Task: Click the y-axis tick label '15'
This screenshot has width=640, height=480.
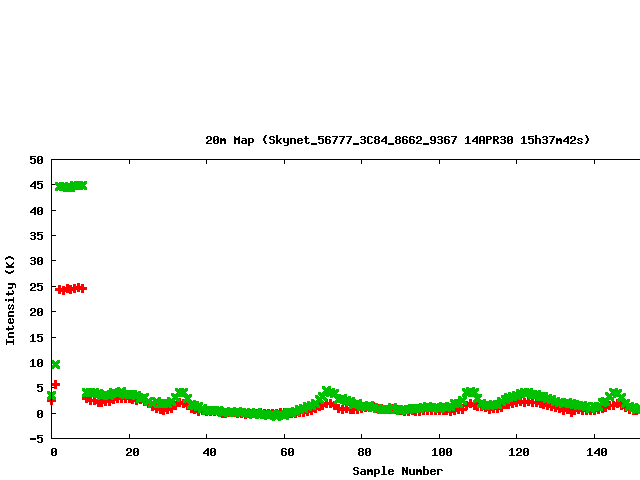Action: click(x=36, y=338)
